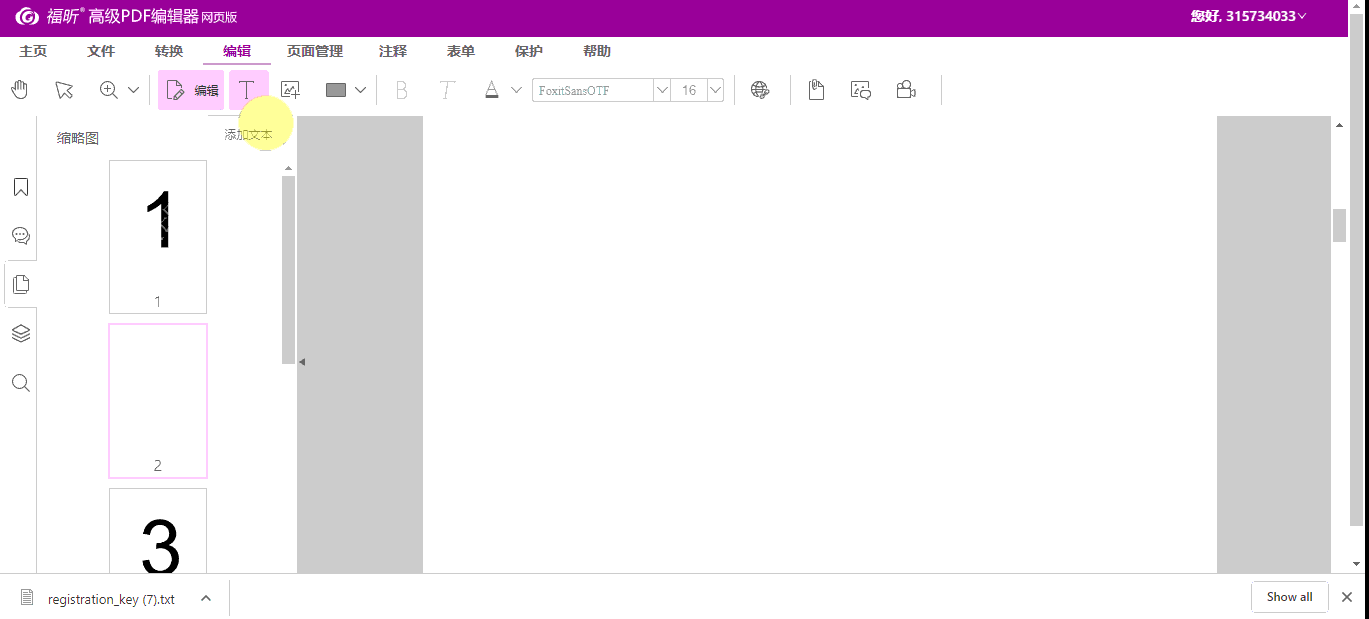
Task: Open the search sidebar panel
Action: tap(20, 383)
